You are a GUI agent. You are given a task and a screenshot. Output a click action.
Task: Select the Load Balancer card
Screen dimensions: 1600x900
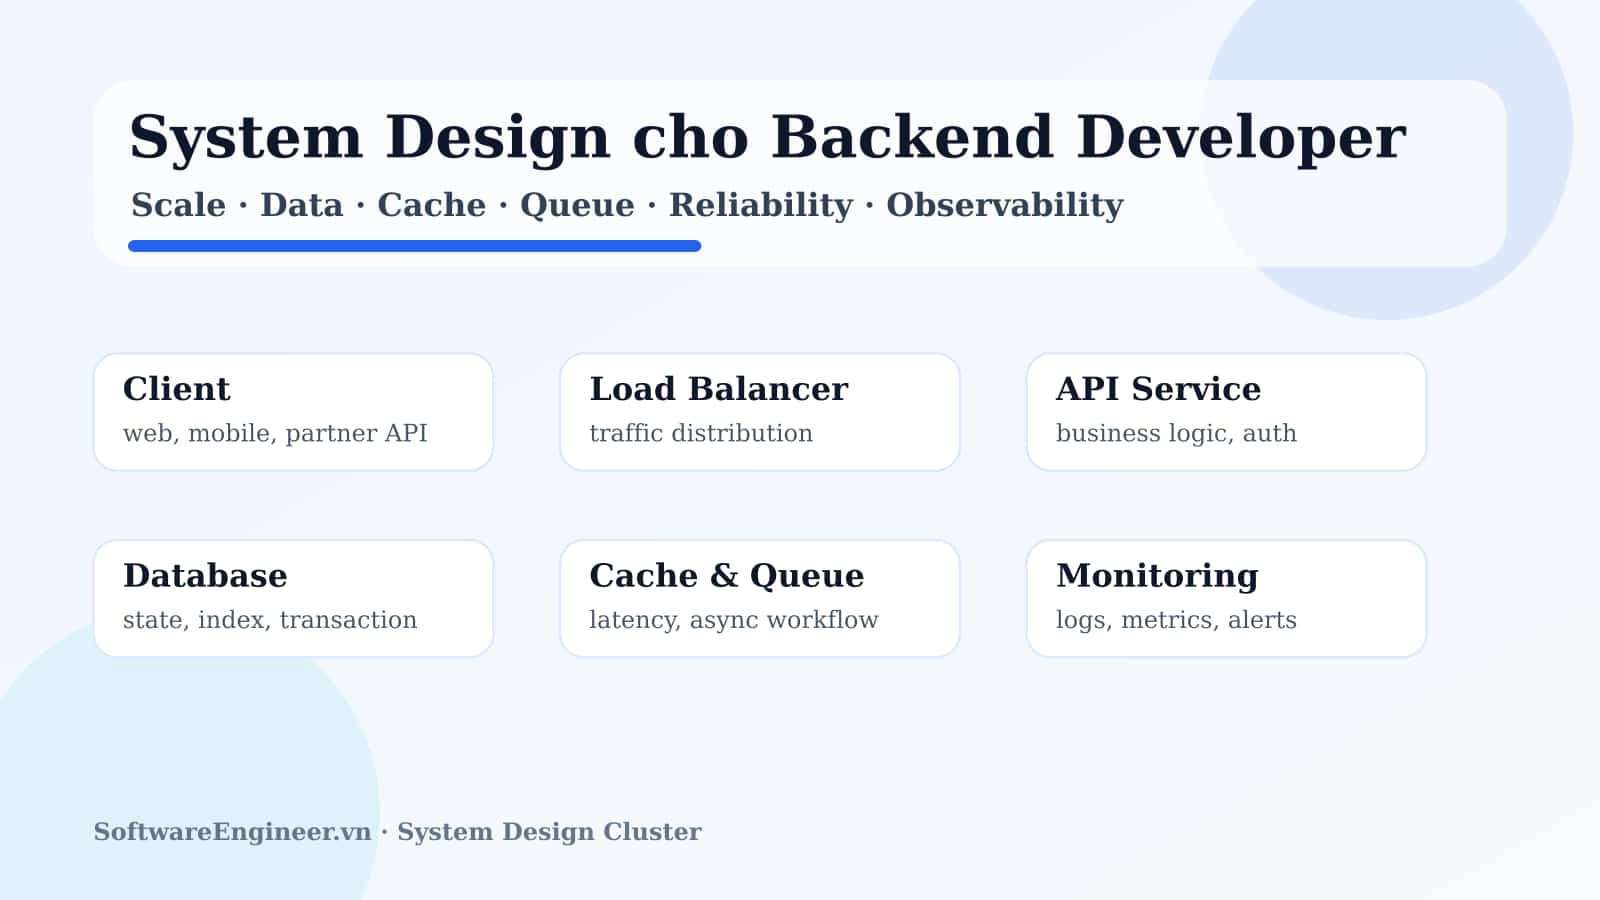pos(760,412)
